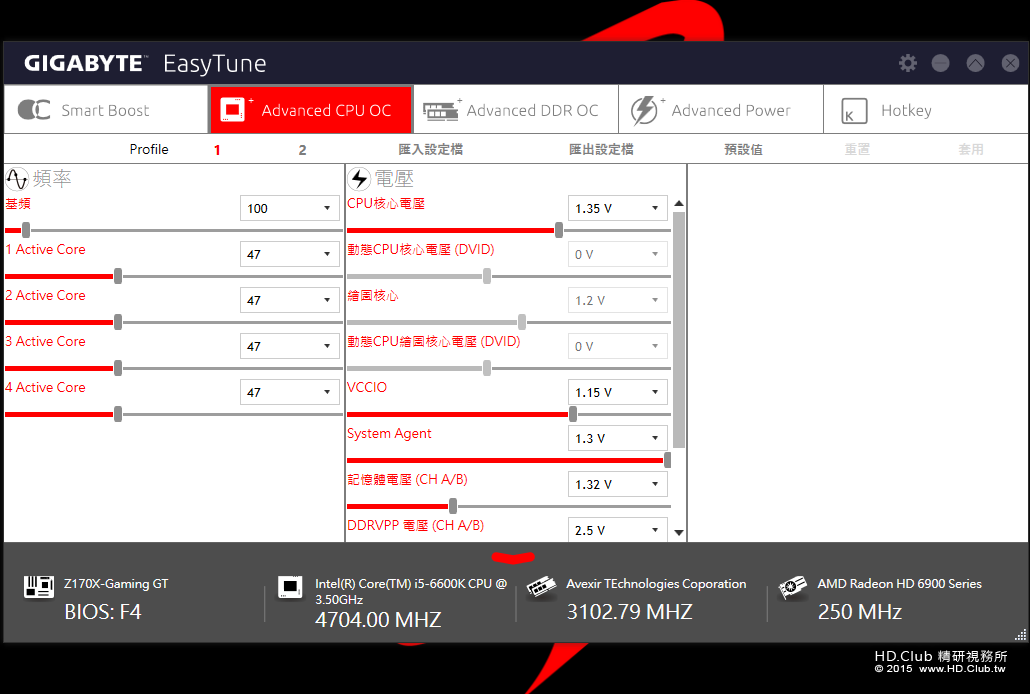The width and height of the screenshot is (1030, 694).
Task: Click the 預設值 default button
Action: click(x=743, y=149)
